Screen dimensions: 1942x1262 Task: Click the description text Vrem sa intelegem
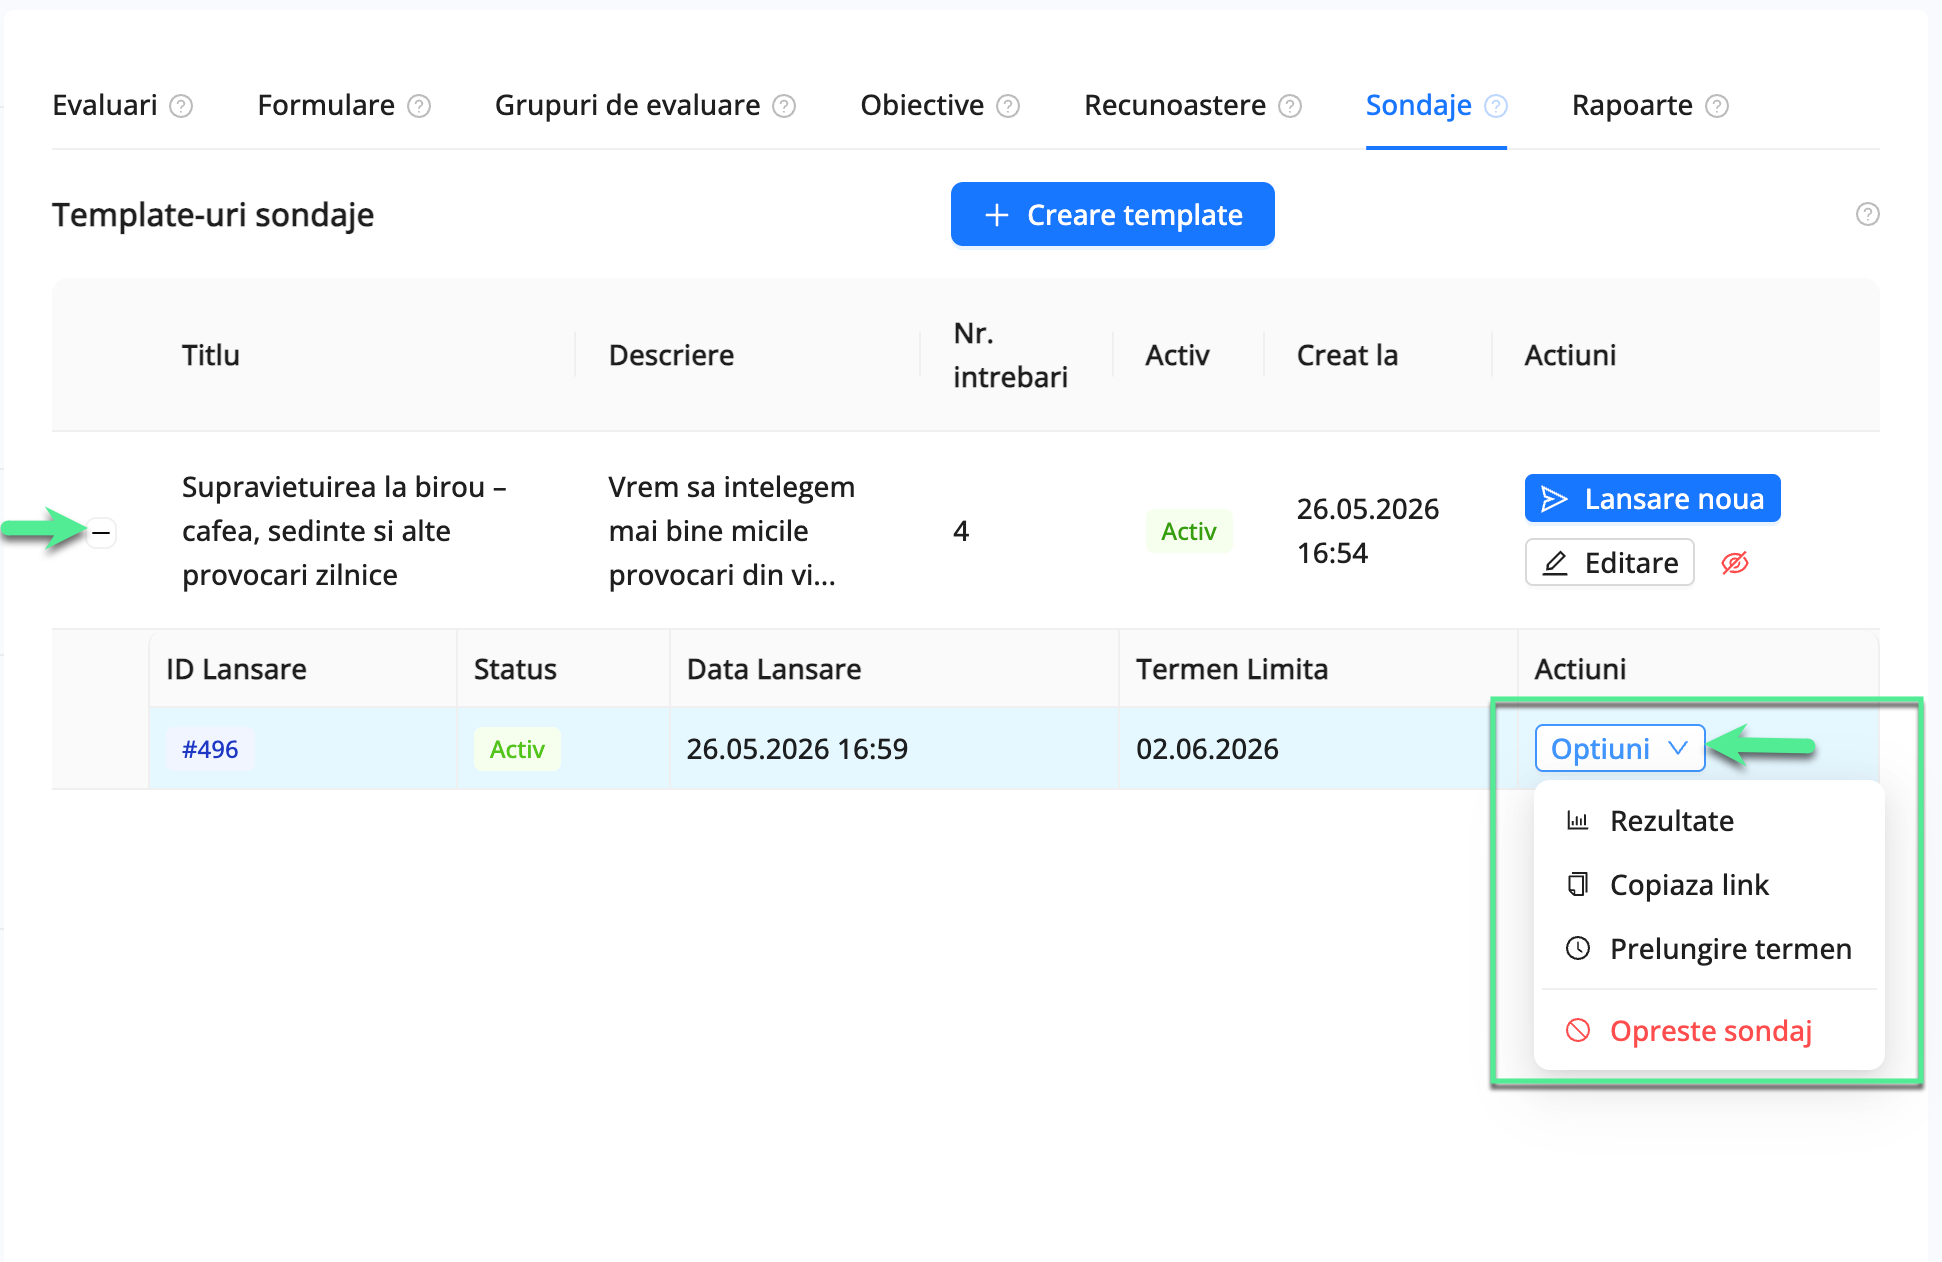pos(732,531)
